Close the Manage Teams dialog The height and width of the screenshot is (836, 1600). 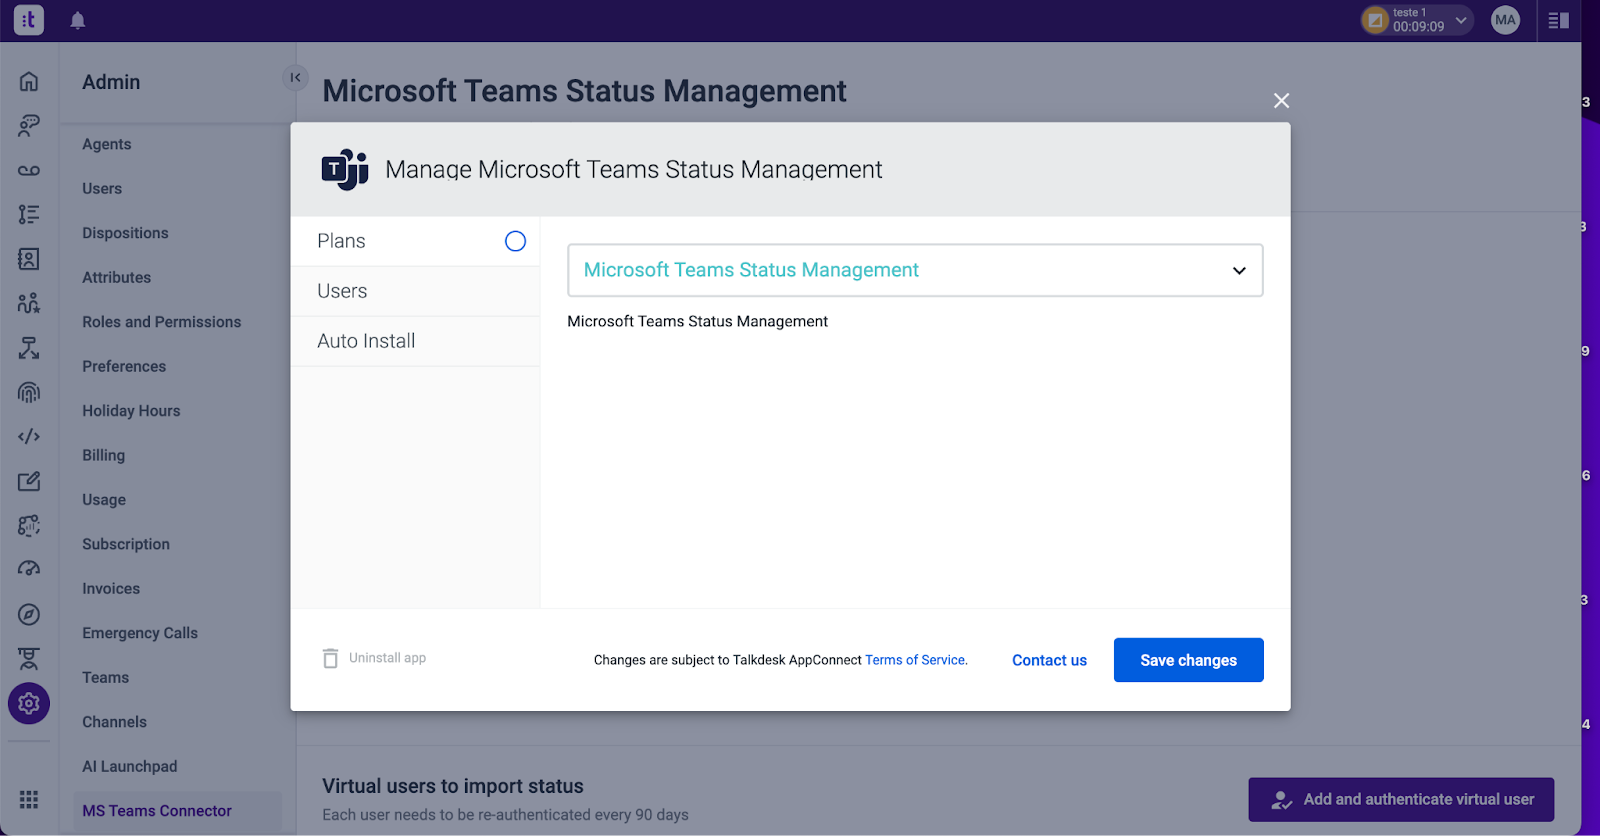(1281, 100)
